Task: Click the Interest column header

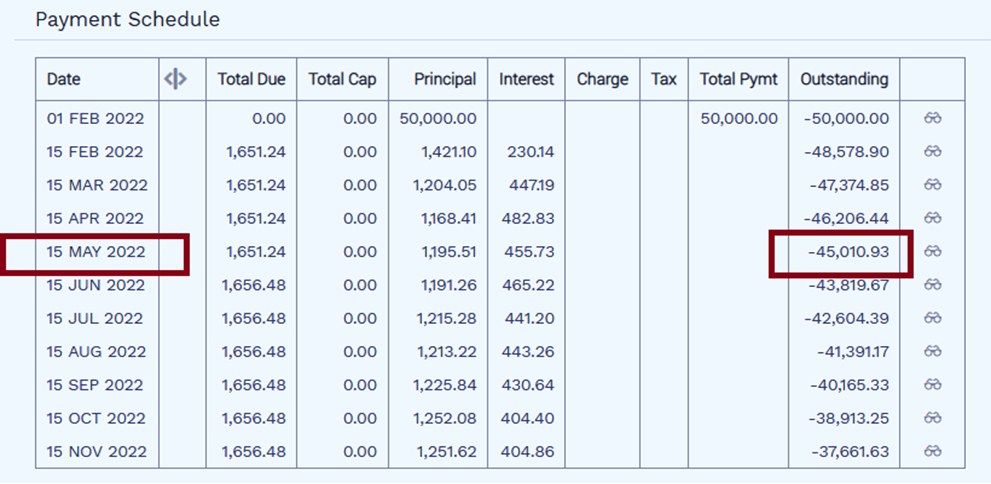Action: [526, 79]
